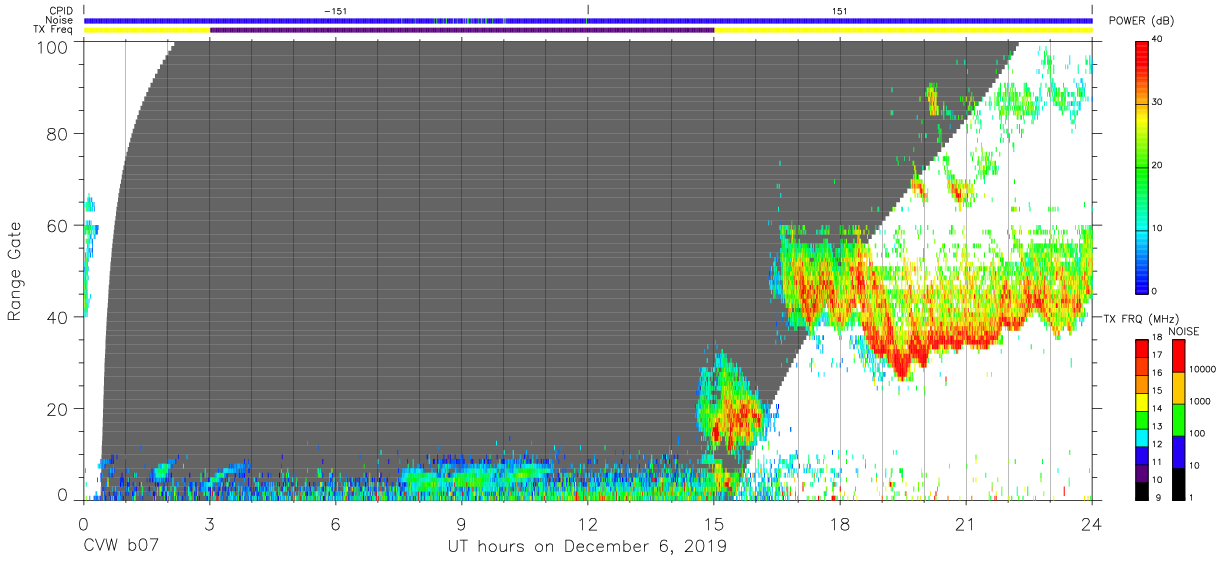Click the TX Freq row label
This screenshot has width=1228, height=567.
point(55,30)
